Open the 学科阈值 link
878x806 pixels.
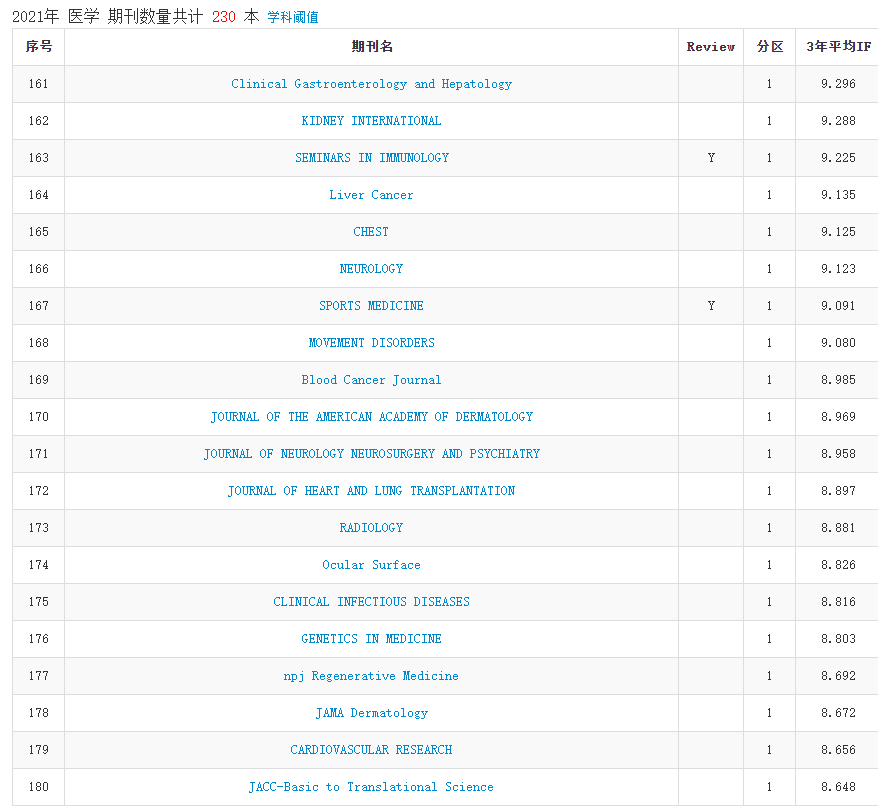point(293,17)
